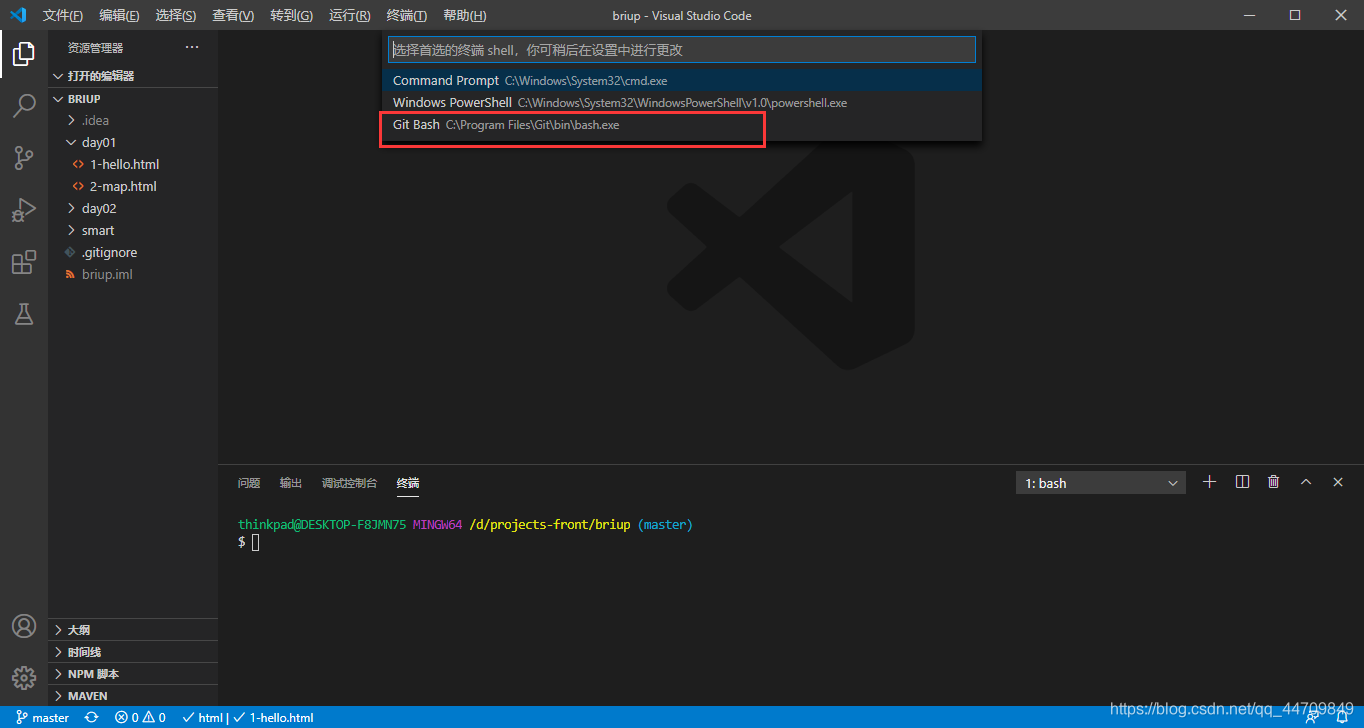Collapse the day01 folder
1364x728 pixels.
tap(133, 142)
